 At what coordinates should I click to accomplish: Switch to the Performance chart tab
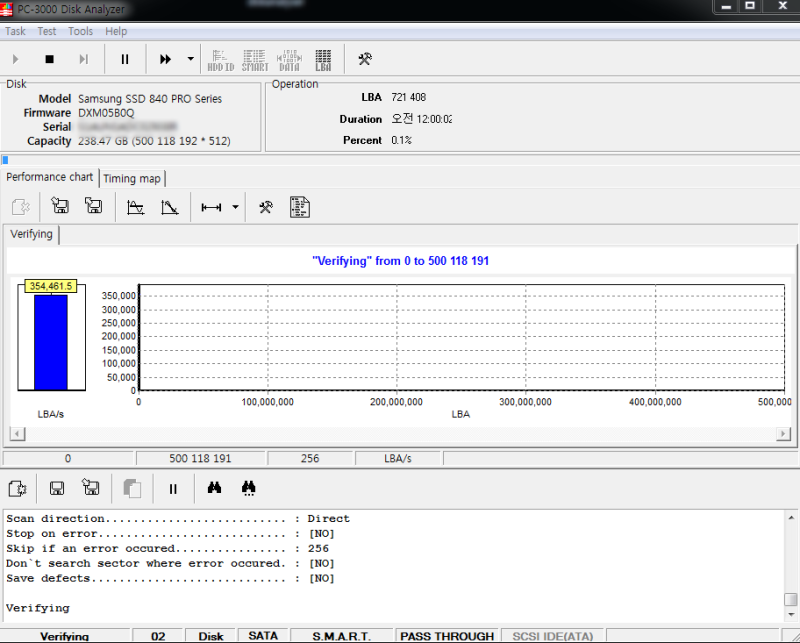tap(49, 177)
